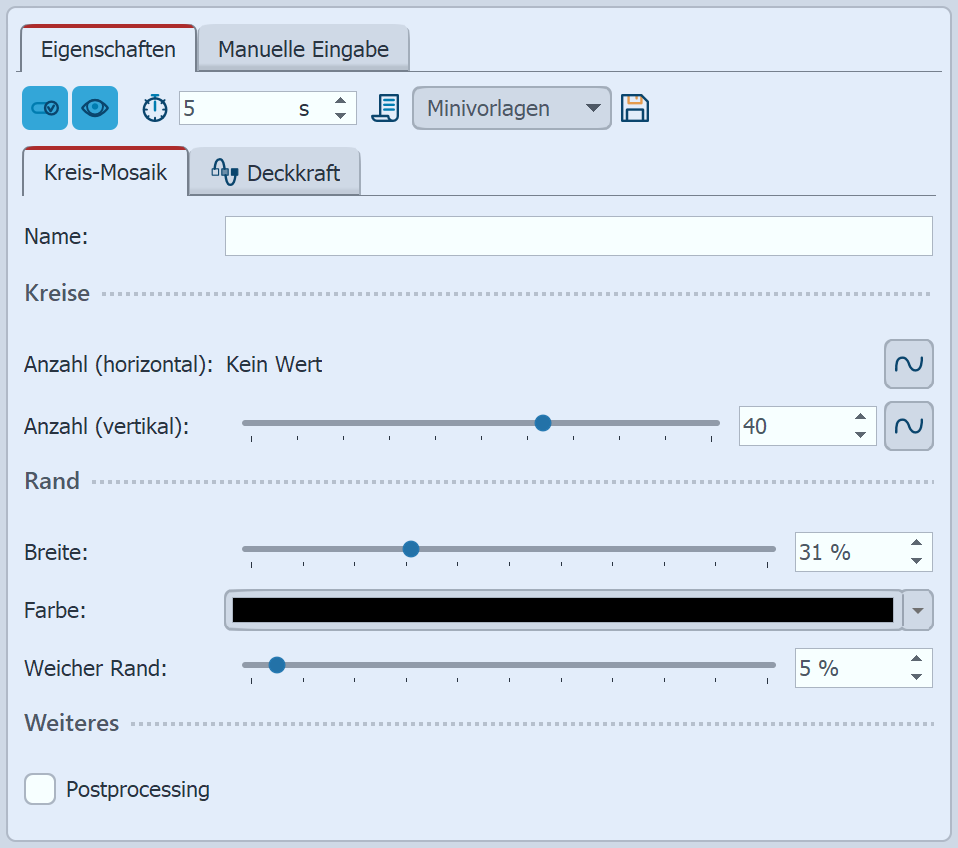Toggle the blue activation switch icon
This screenshot has width=958, height=848.
[45, 108]
